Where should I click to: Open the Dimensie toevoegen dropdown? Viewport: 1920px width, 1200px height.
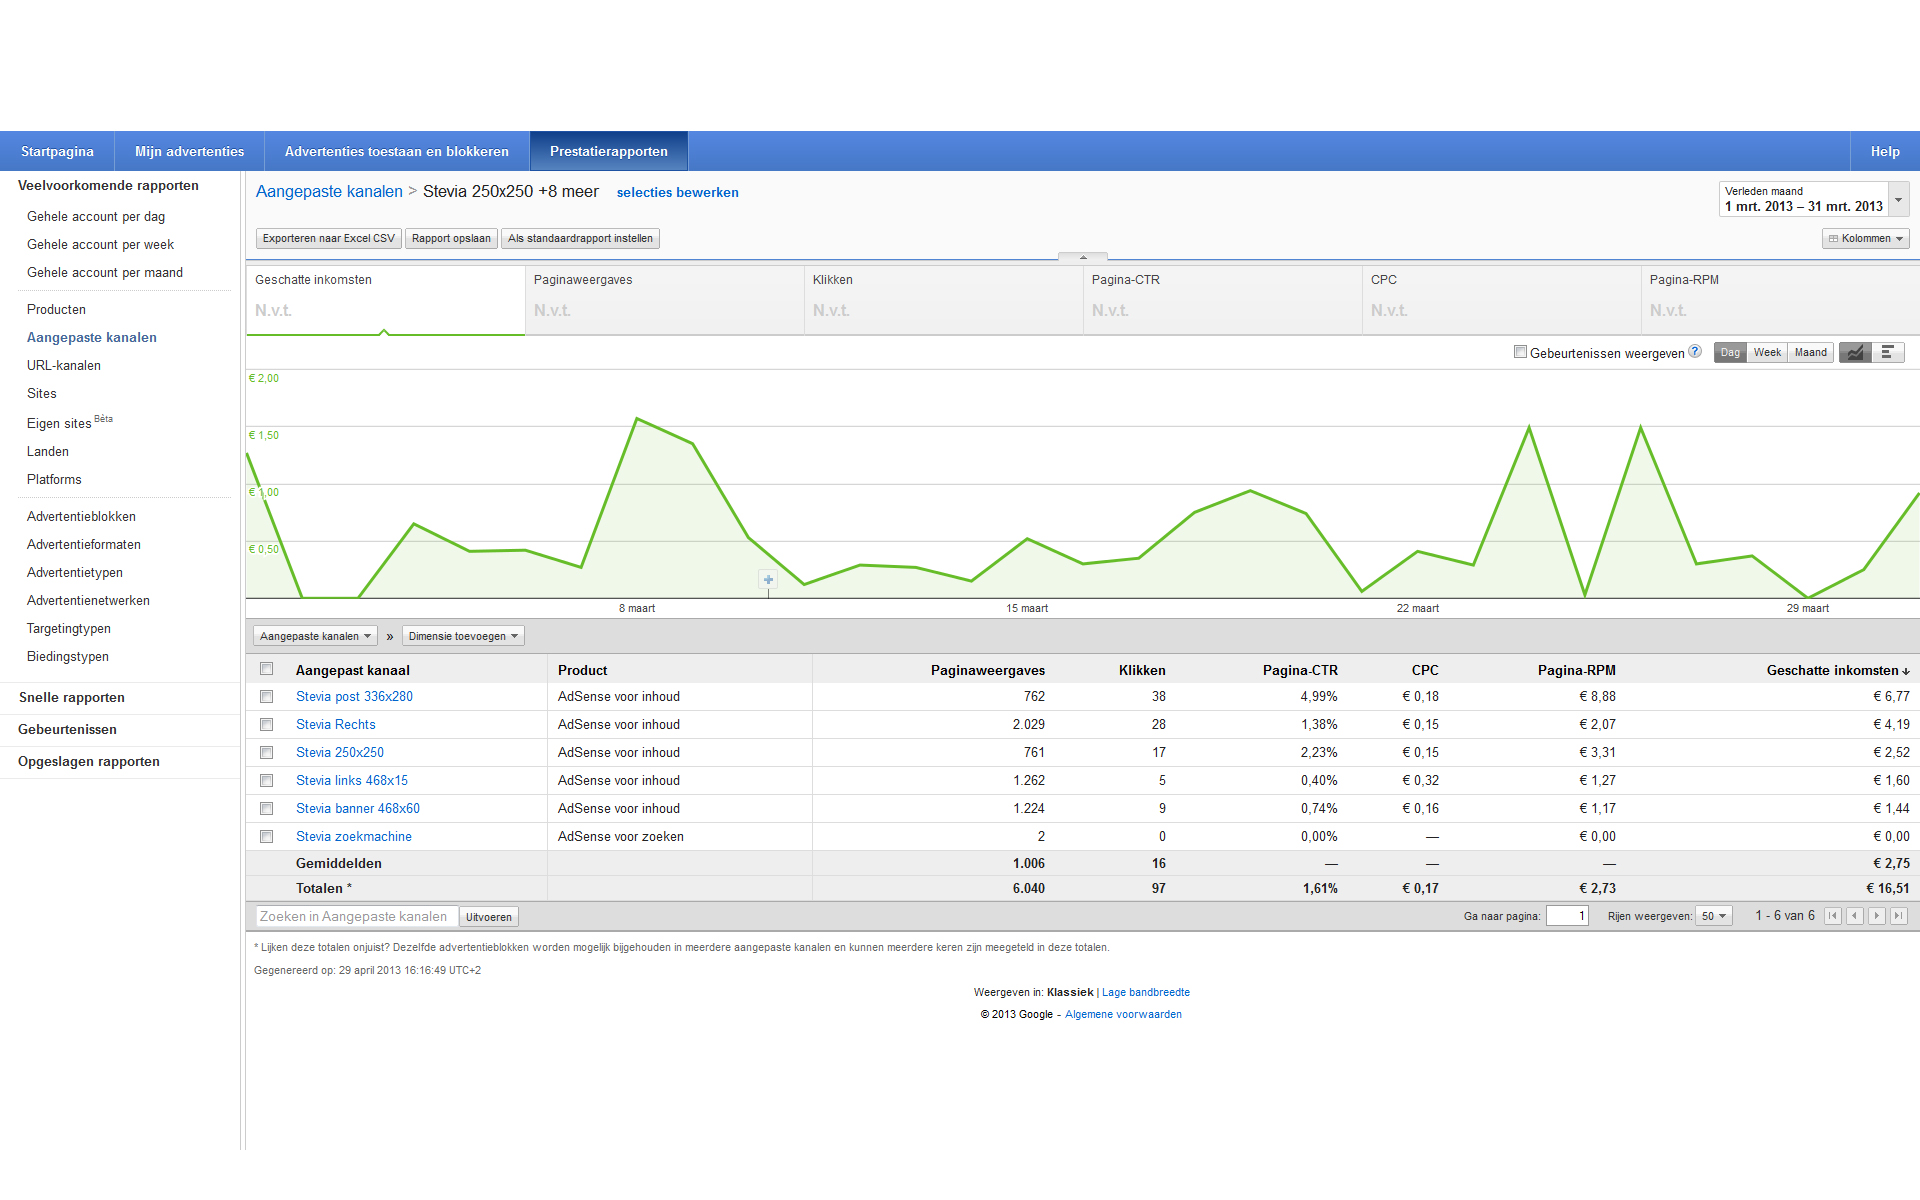click(463, 636)
